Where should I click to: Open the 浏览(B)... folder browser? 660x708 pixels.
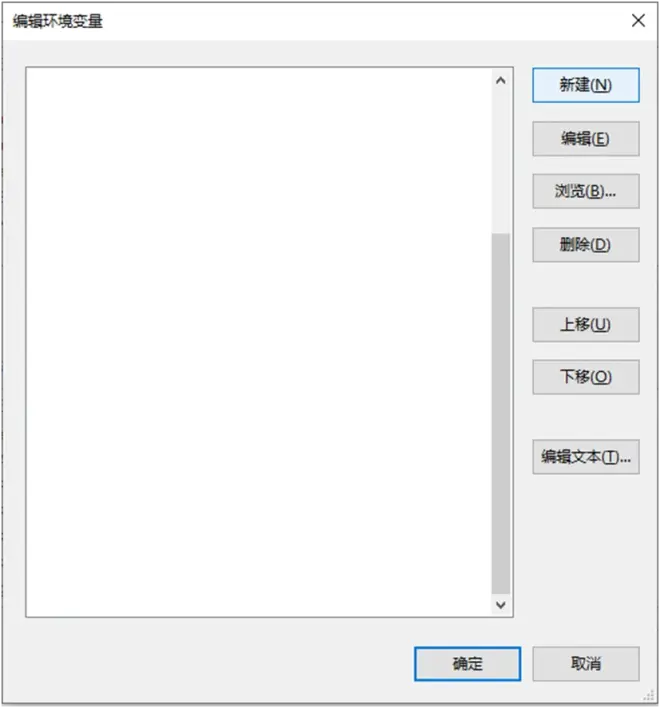(586, 191)
